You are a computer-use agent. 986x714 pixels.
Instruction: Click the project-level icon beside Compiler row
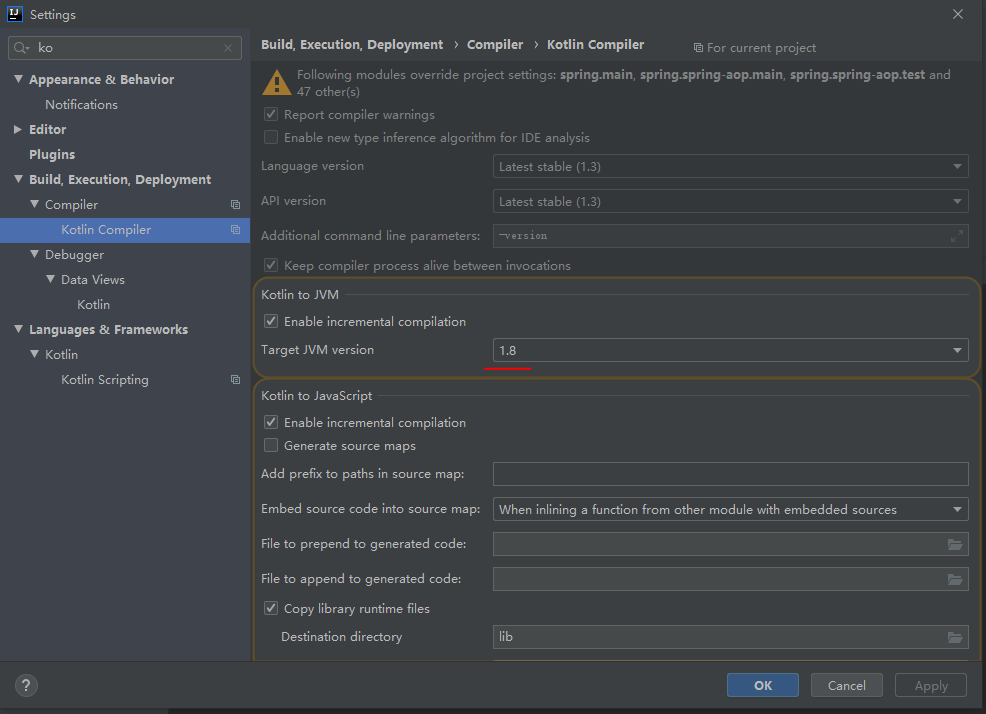tap(235, 204)
